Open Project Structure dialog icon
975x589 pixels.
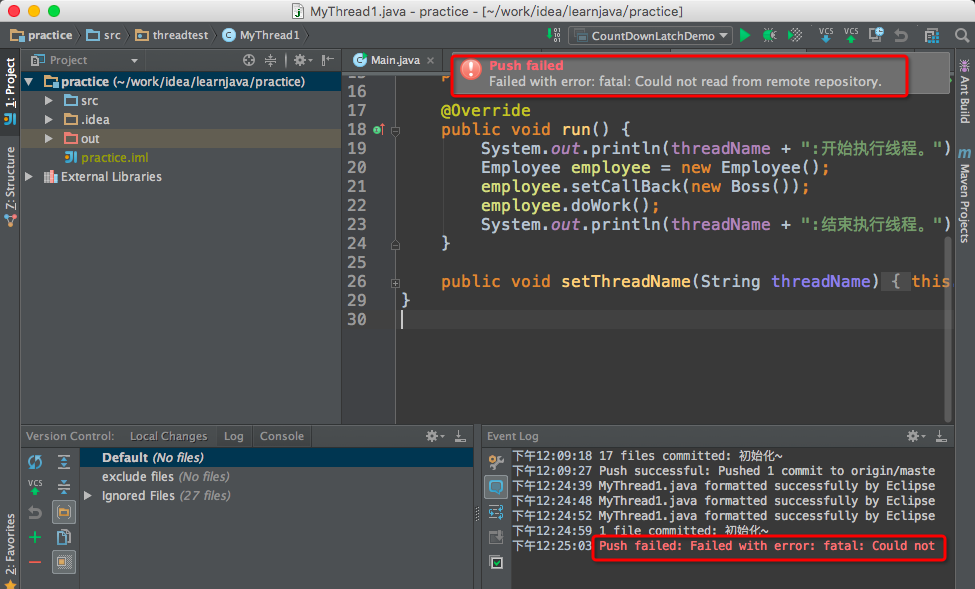(931, 35)
